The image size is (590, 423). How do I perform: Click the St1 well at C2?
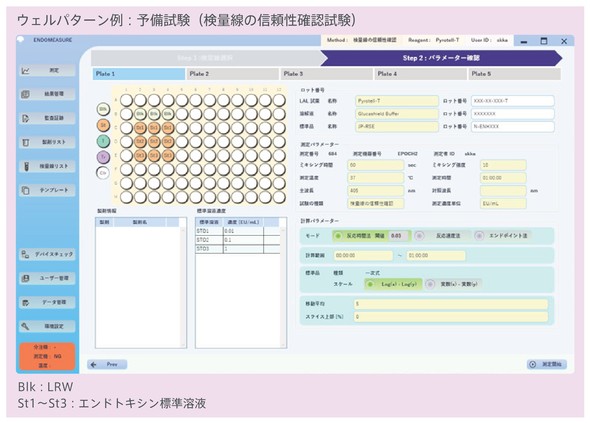pyautogui.click(x=140, y=128)
